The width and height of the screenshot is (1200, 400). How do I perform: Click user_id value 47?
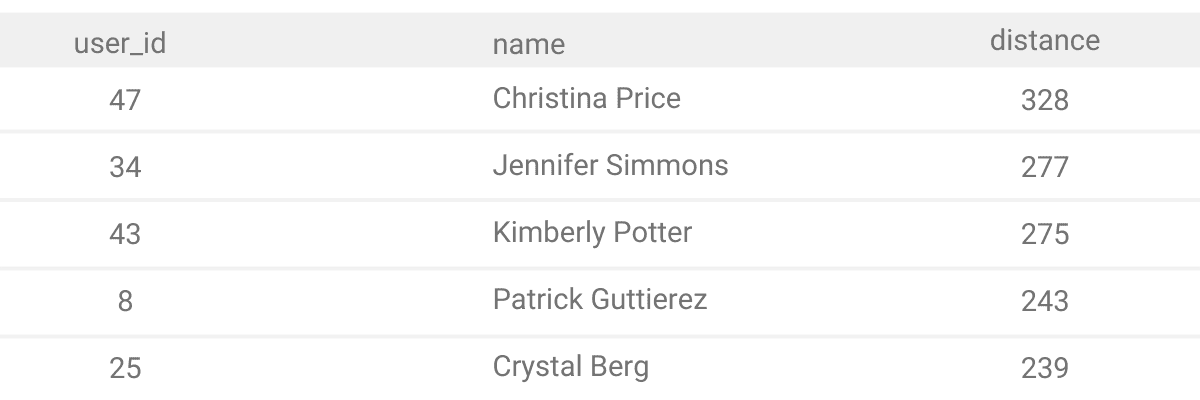pyautogui.click(x=125, y=100)
